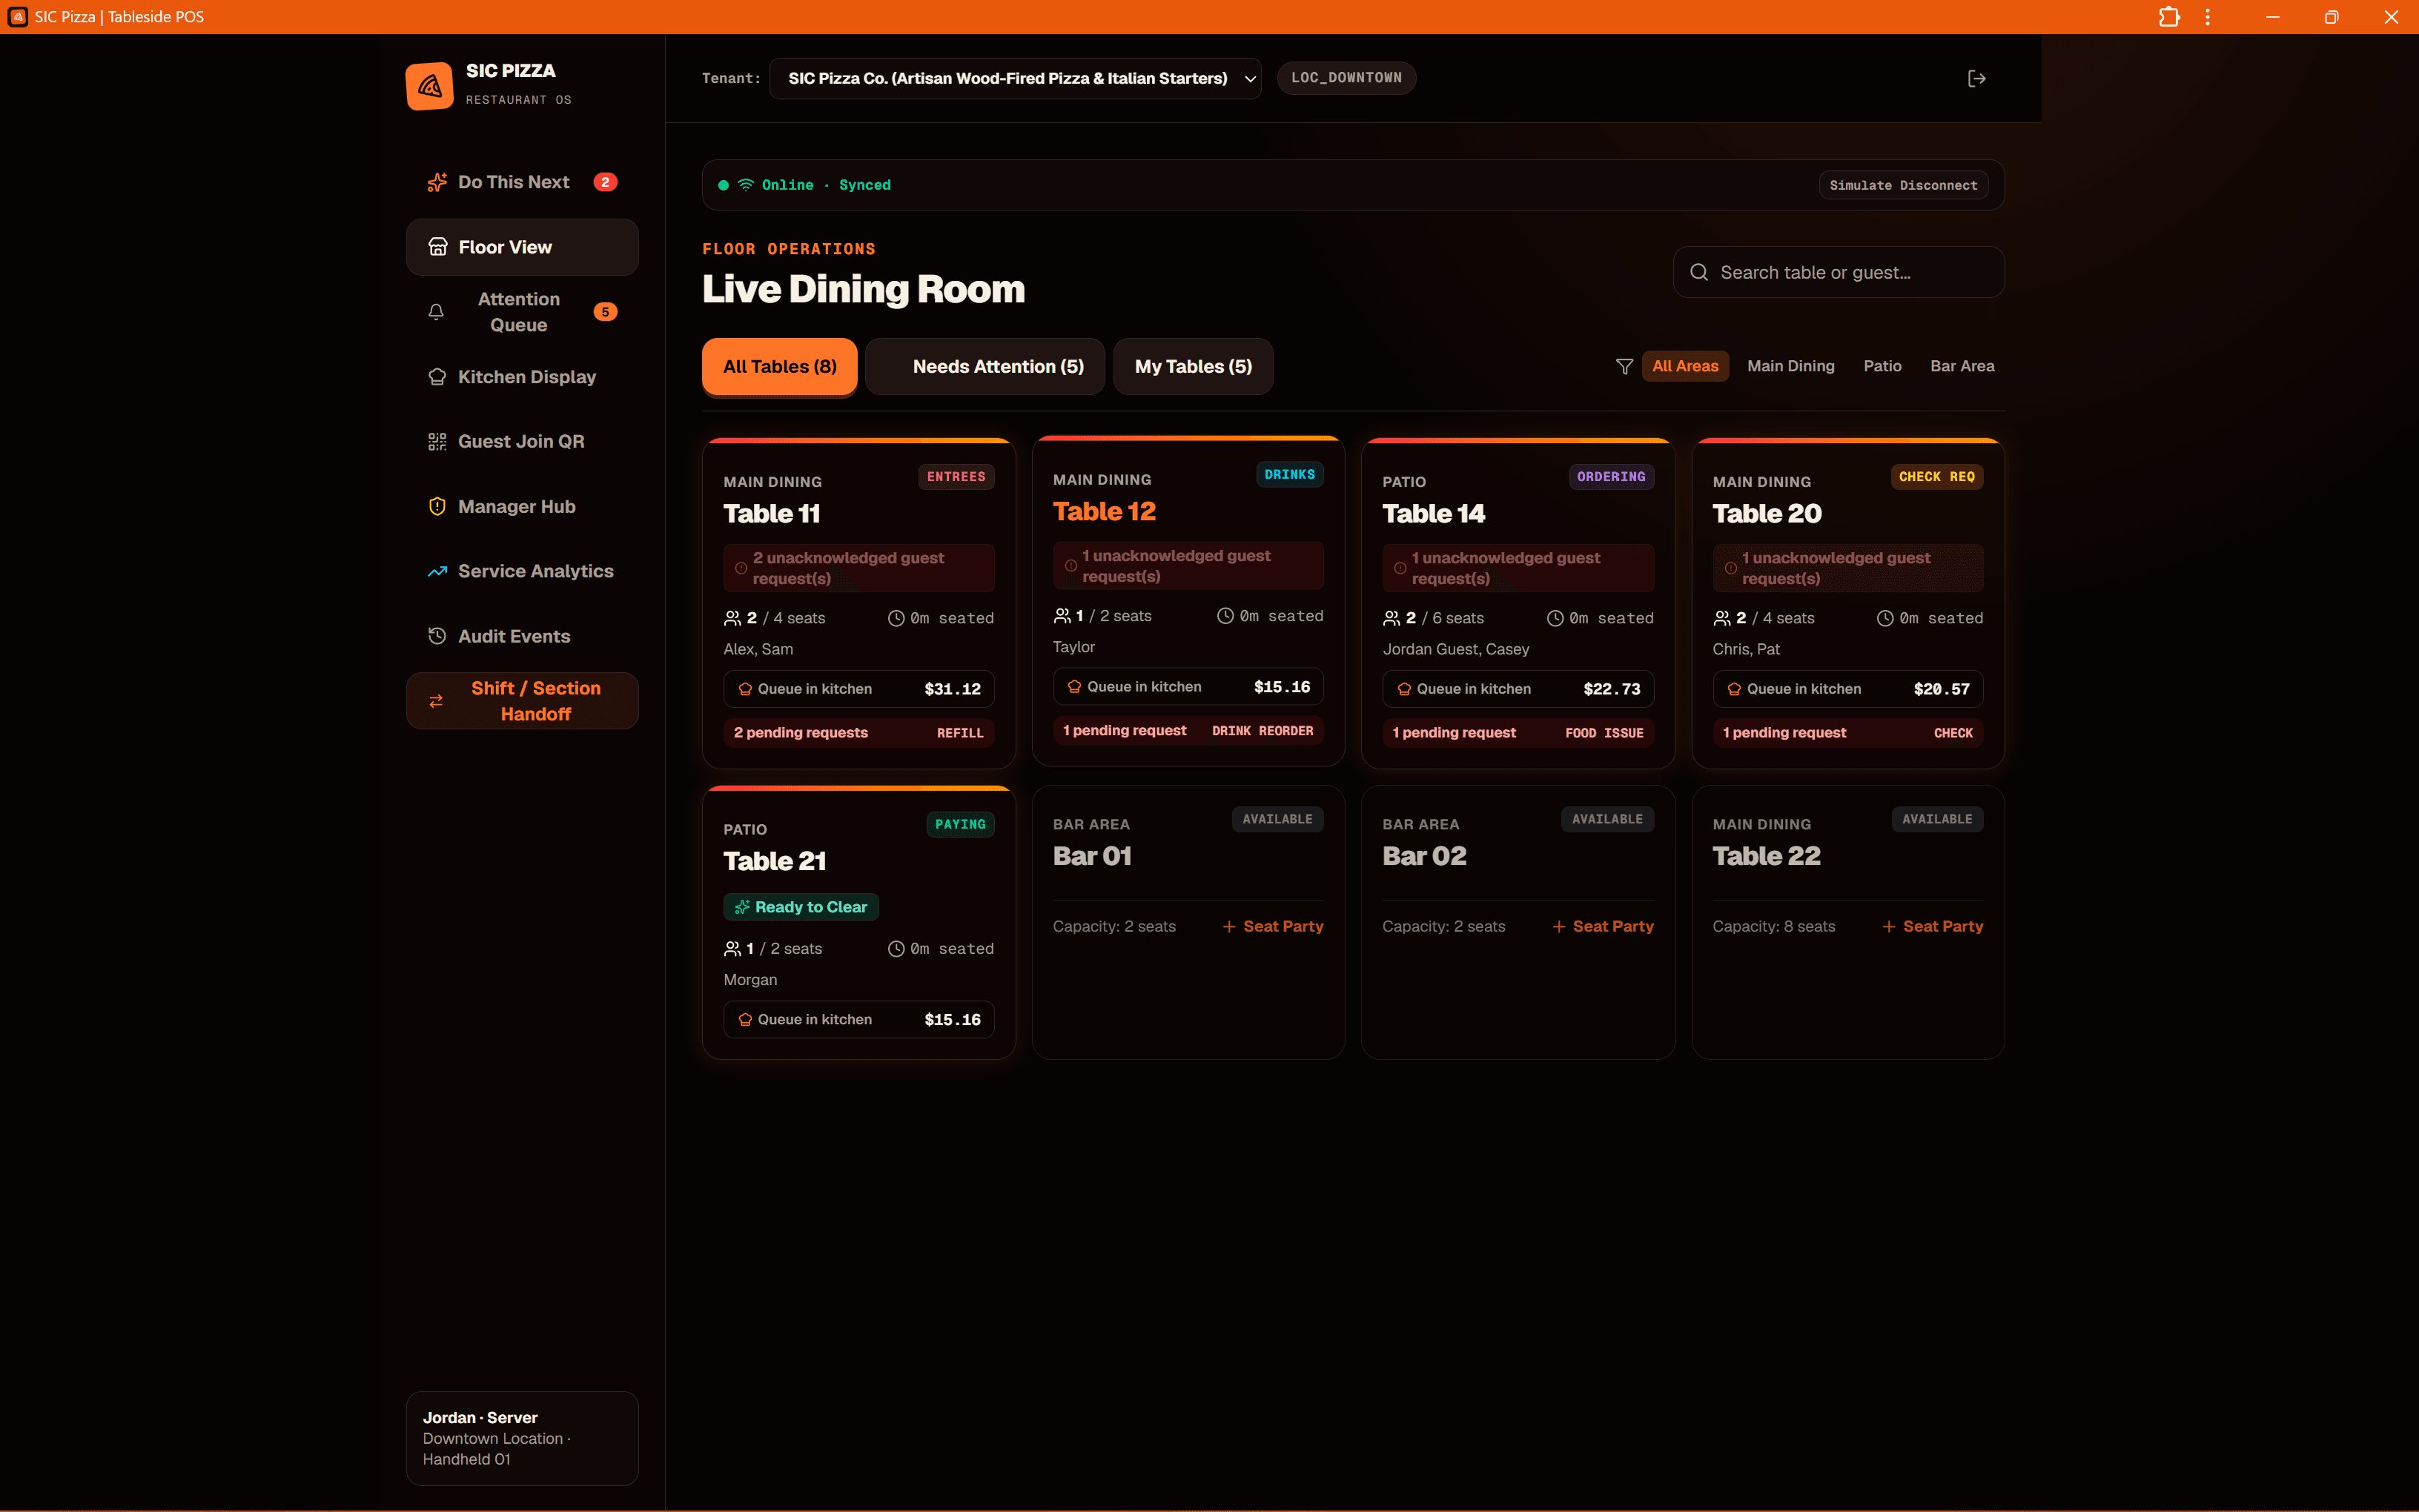2419x1512 pixels.
Task: Switch to Needs Attention (5) tab
Action: (984, 367)
